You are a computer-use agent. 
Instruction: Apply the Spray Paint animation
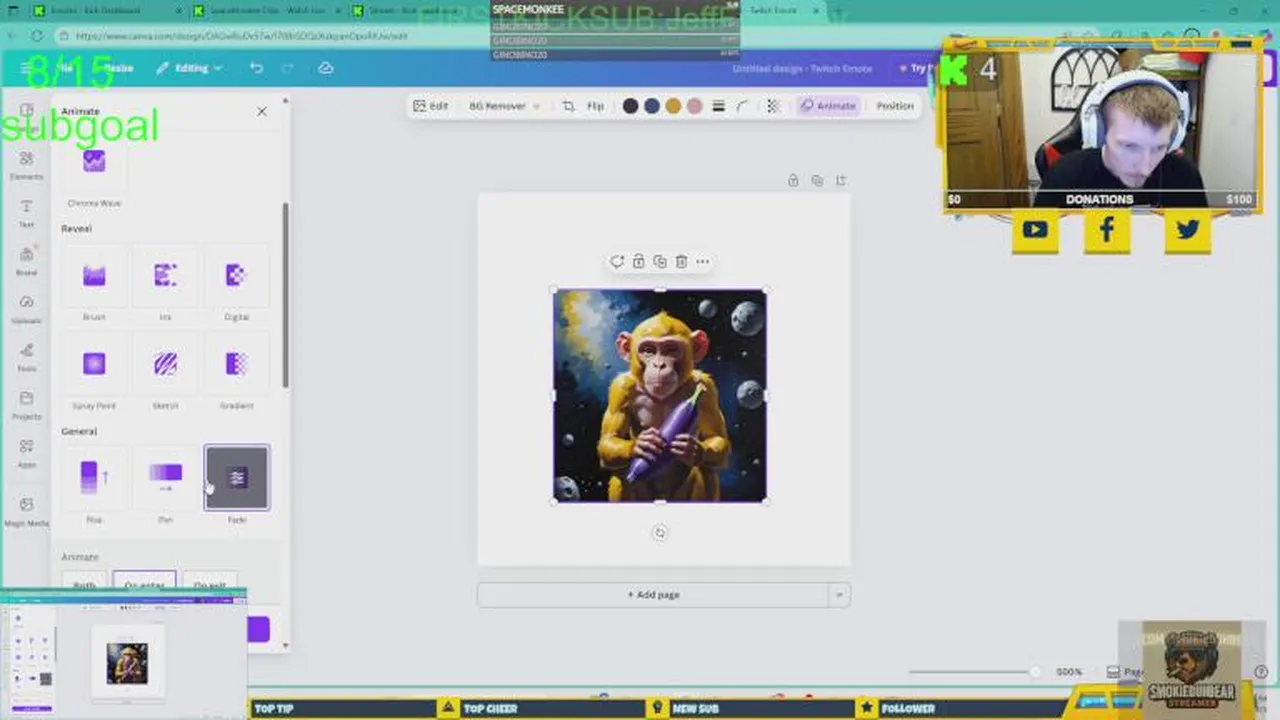94,364
